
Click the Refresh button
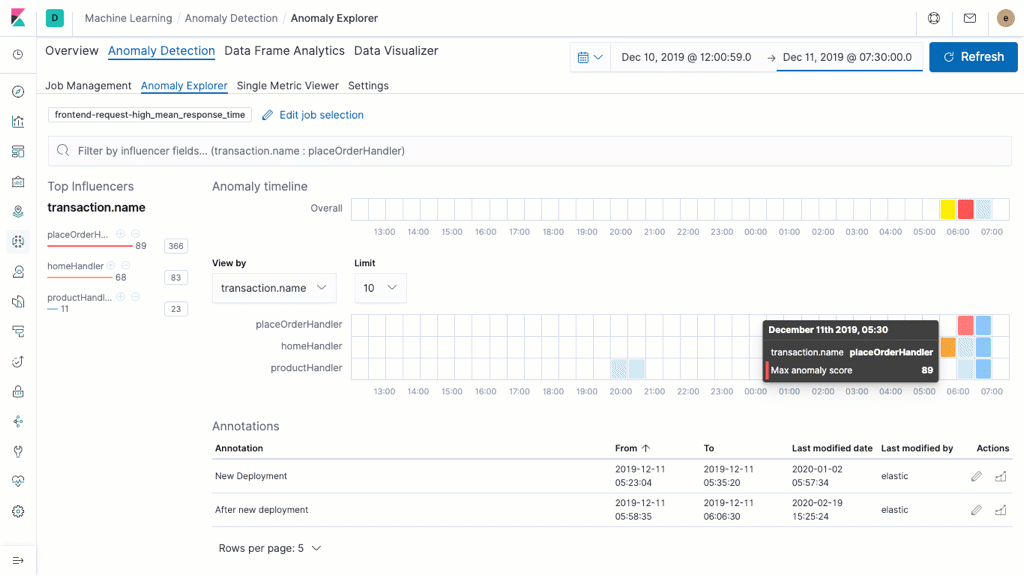point(972,57)
